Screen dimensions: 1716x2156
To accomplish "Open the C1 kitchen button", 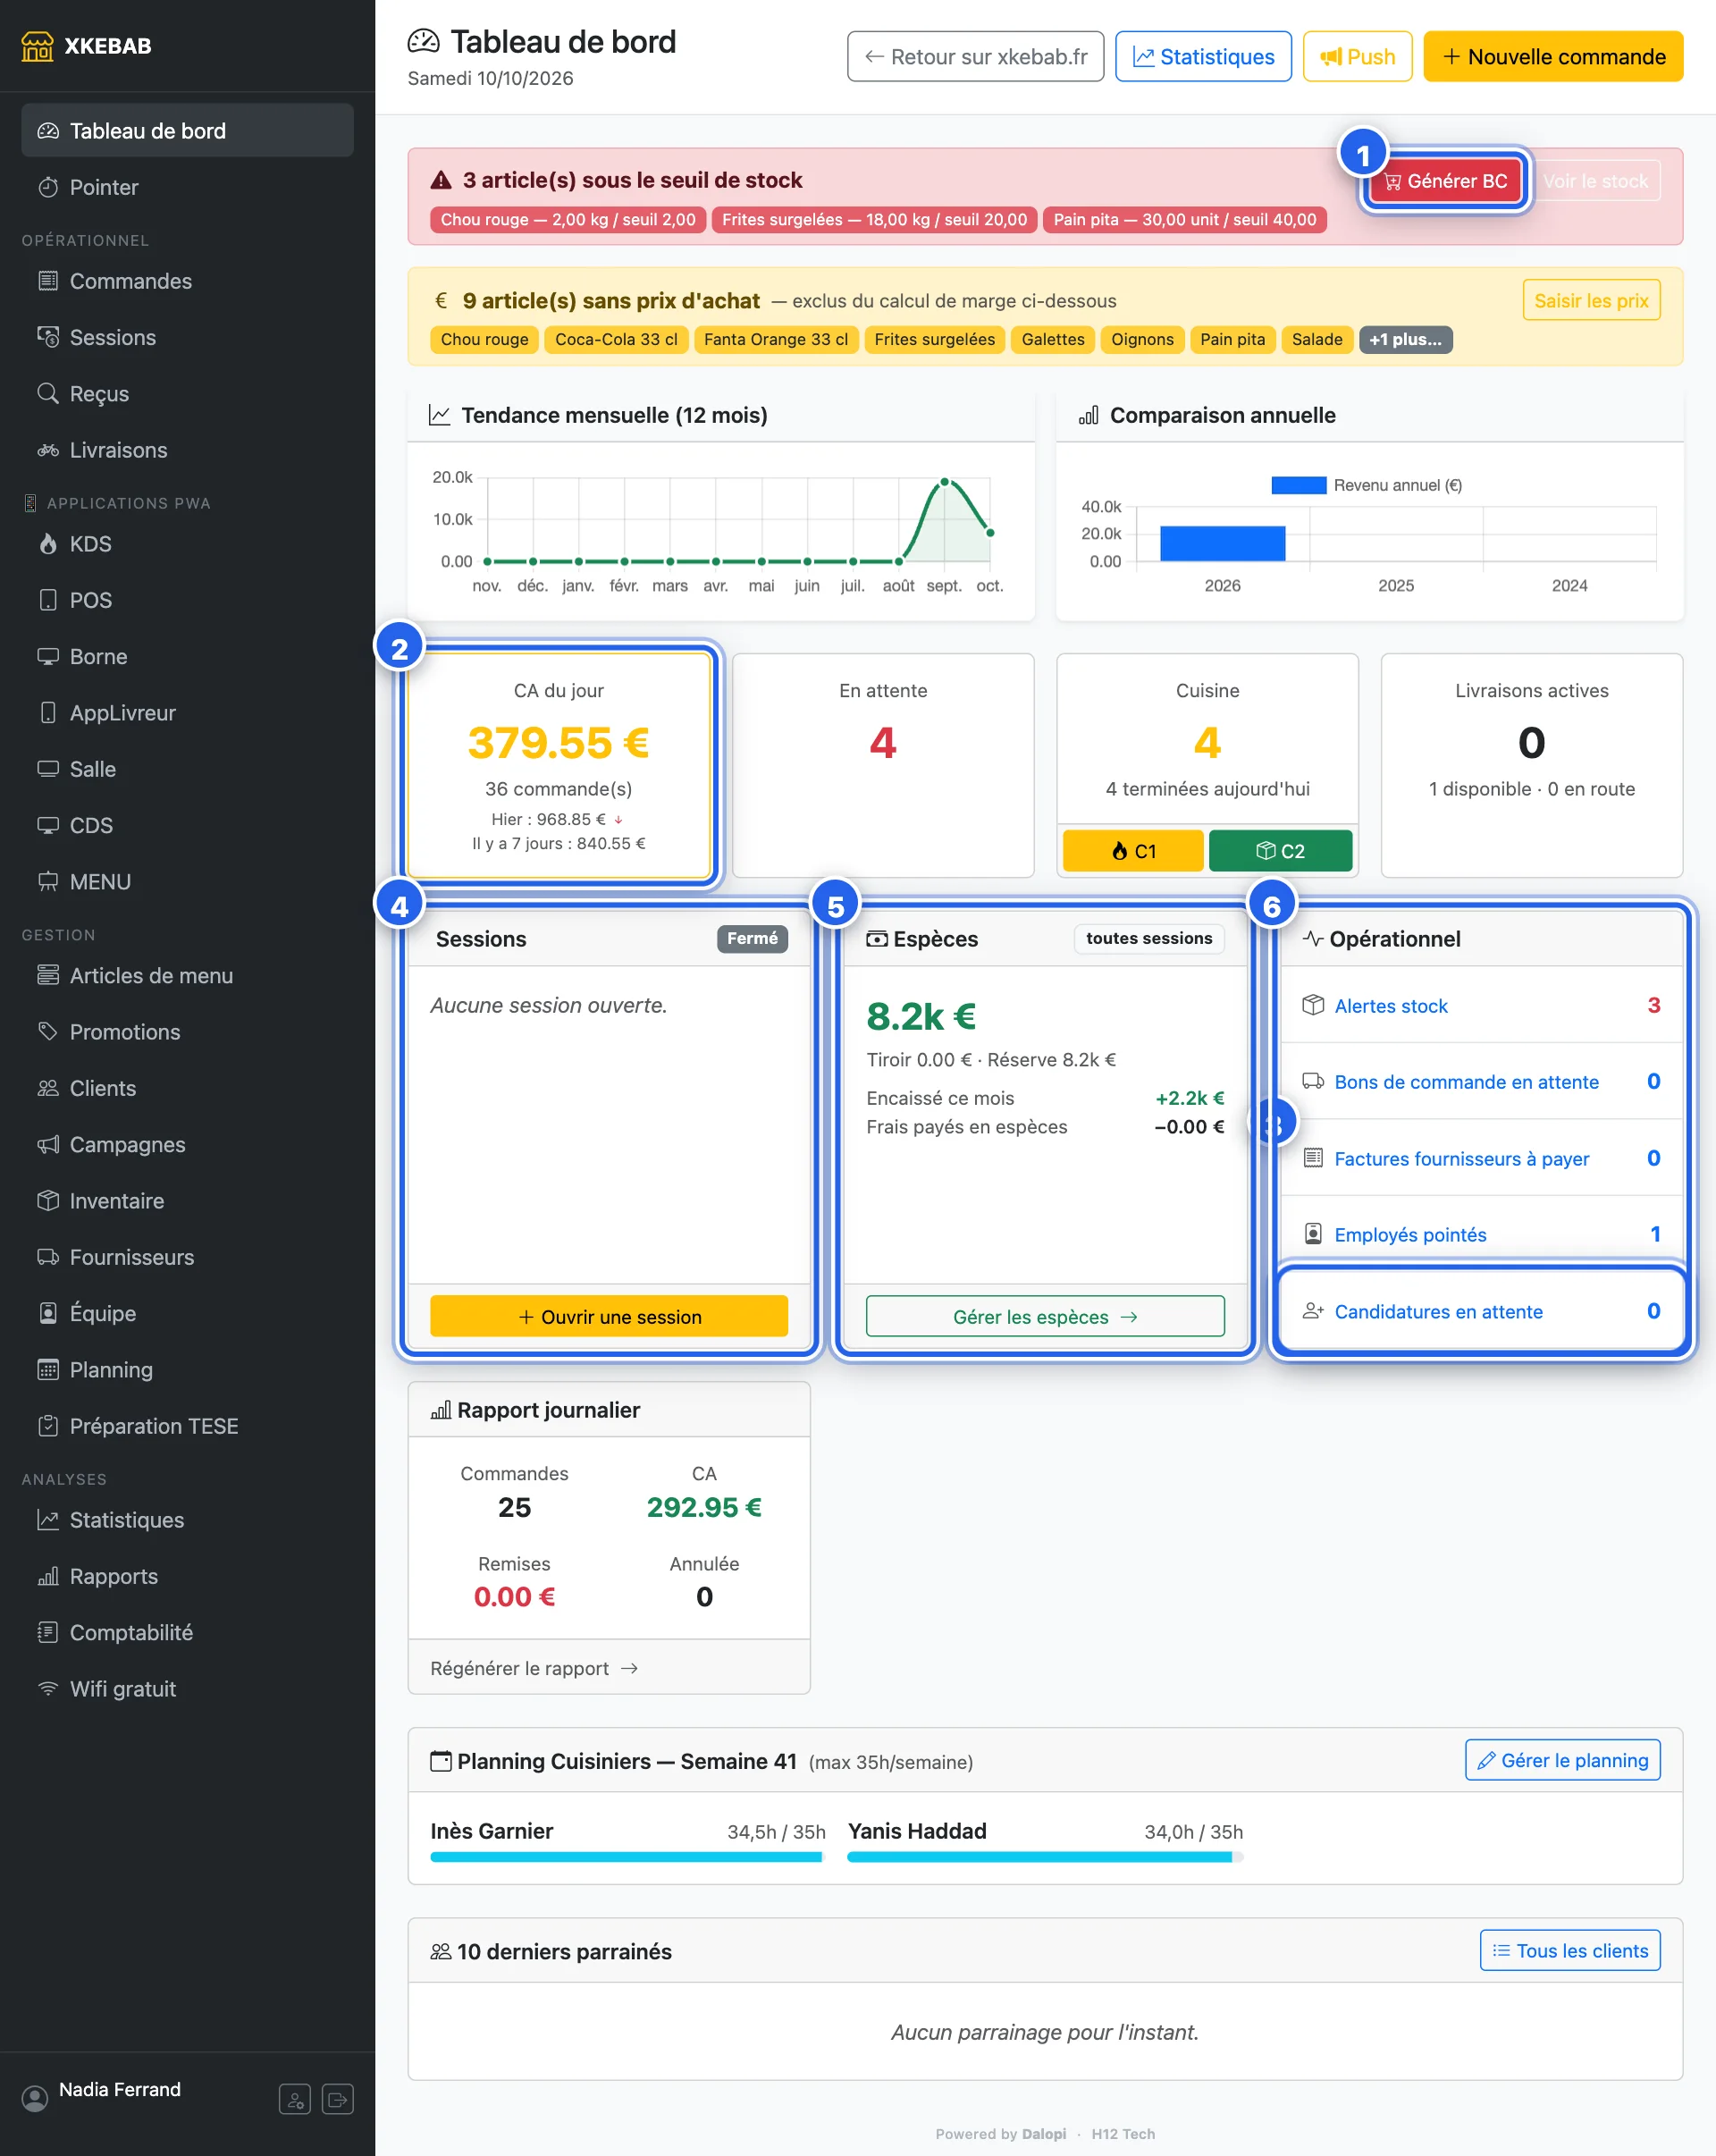I will point(1133,851).
